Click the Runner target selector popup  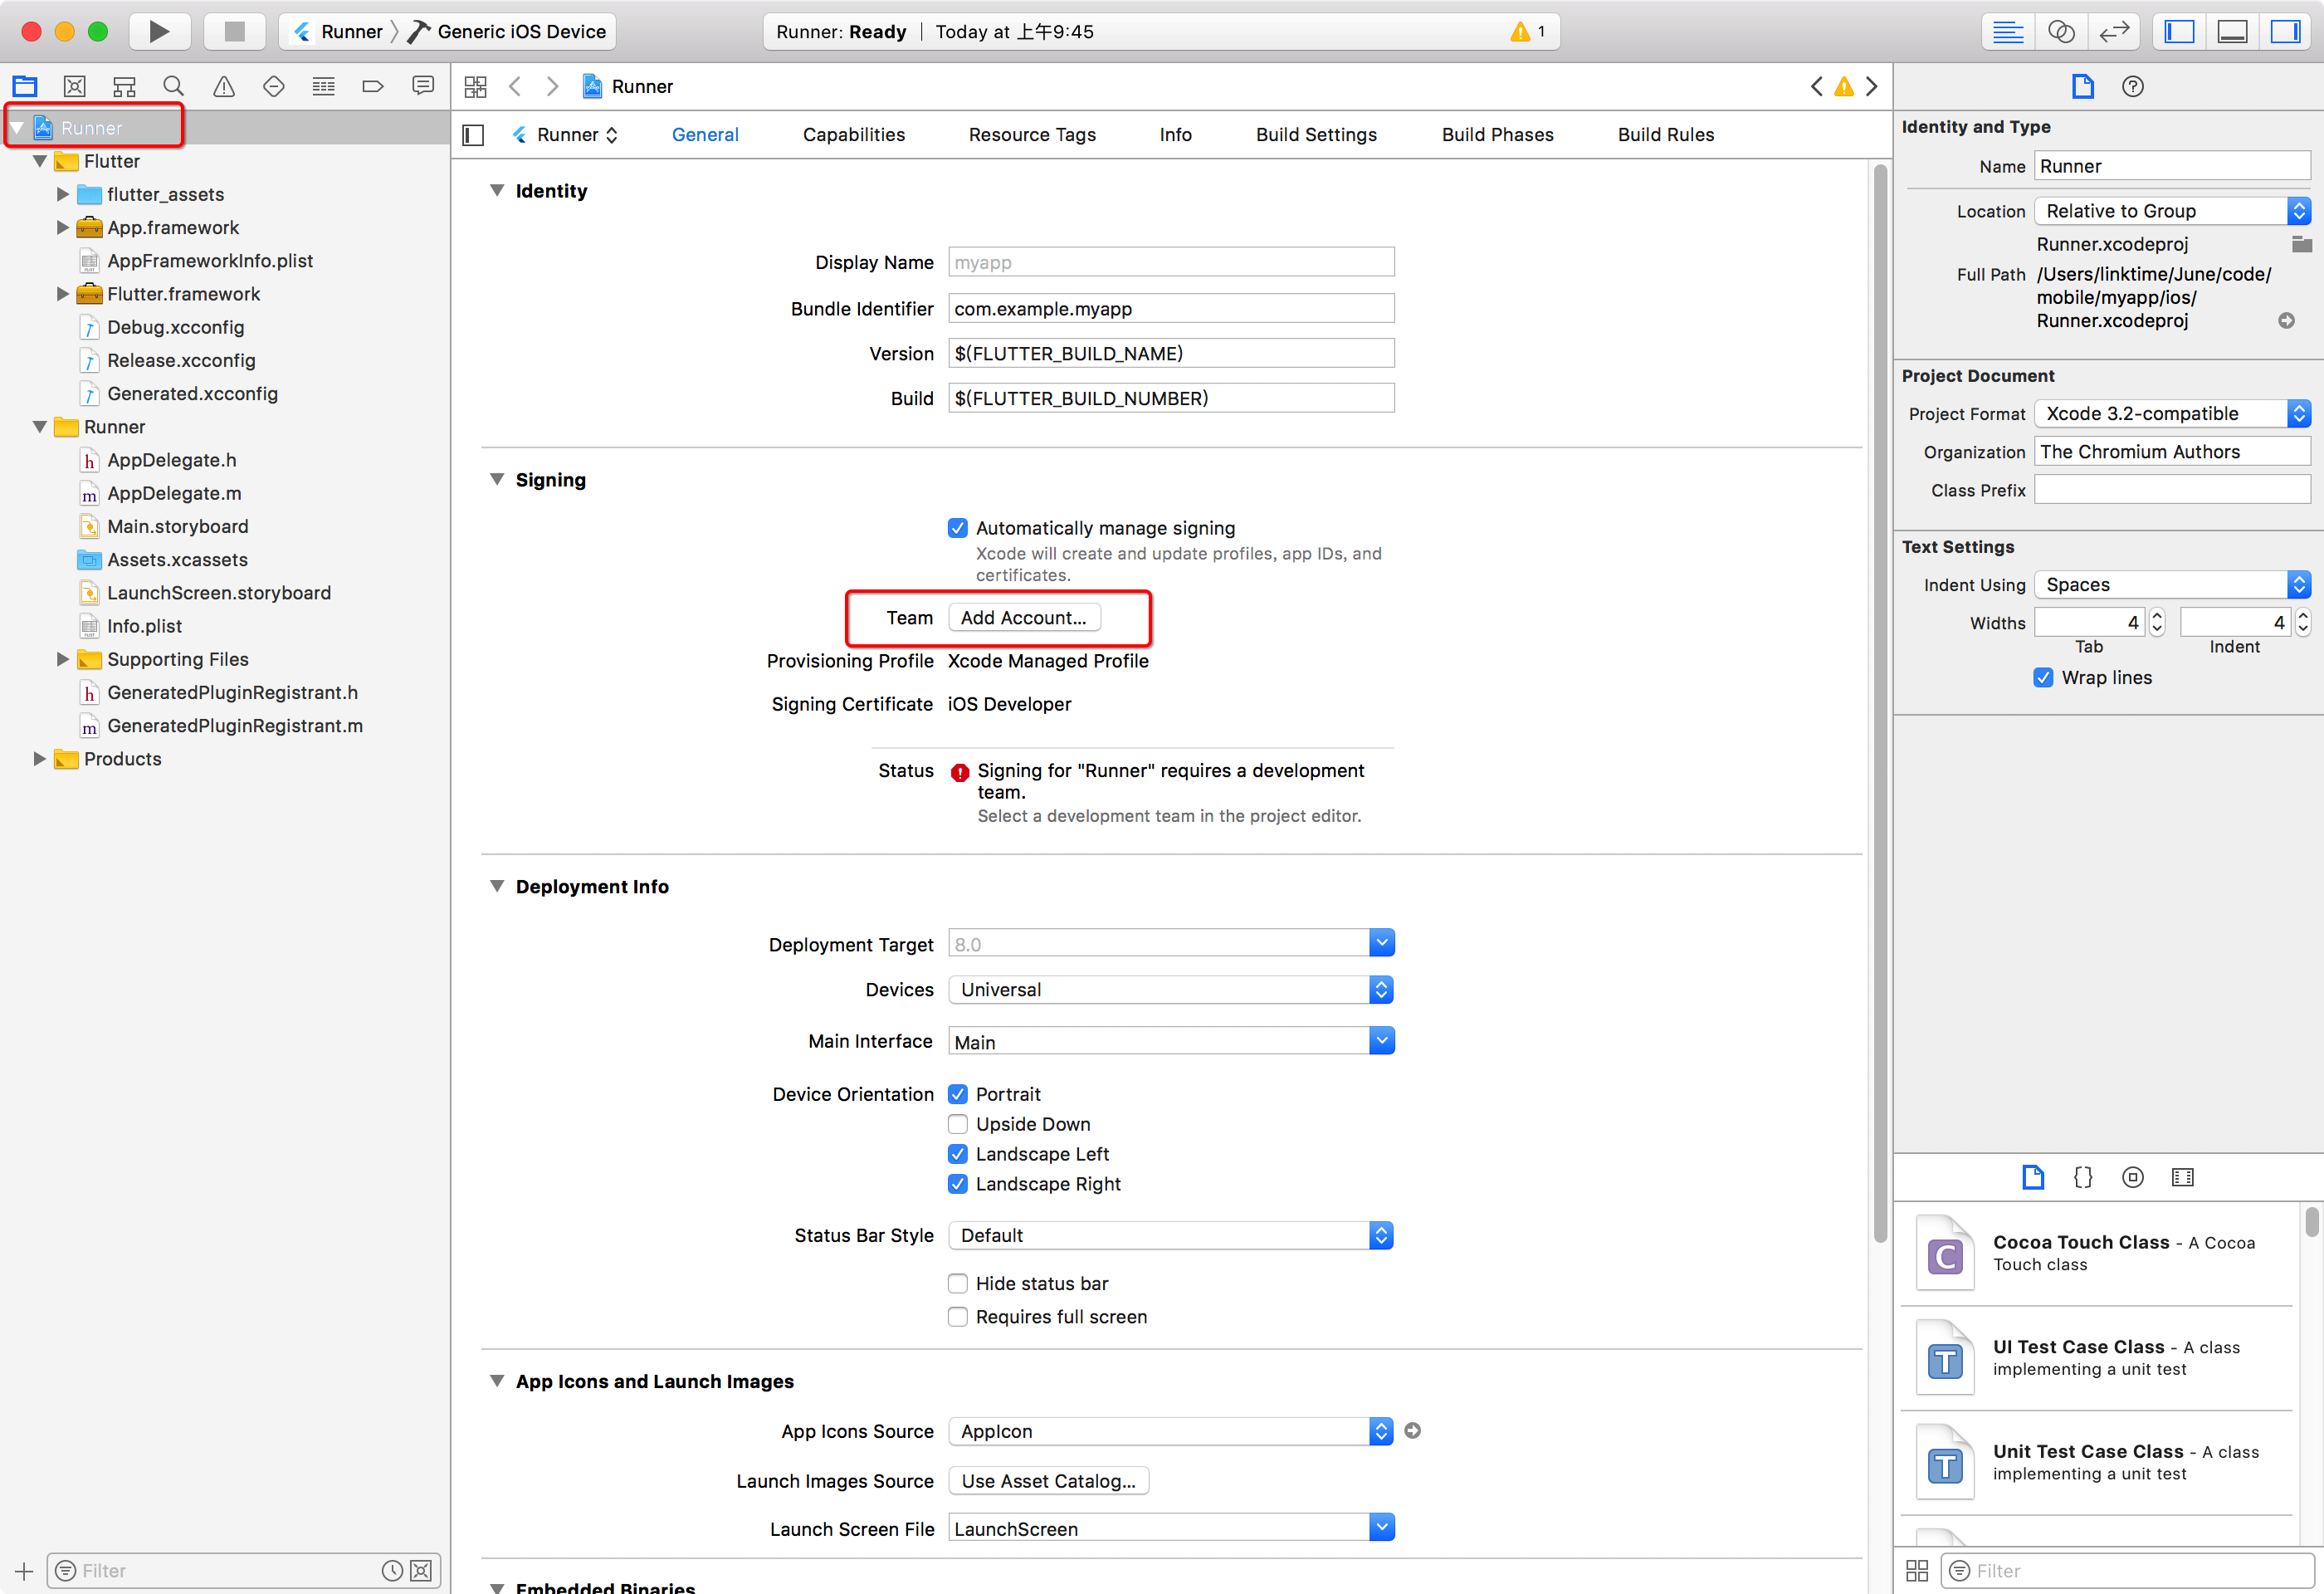[566, 135]
